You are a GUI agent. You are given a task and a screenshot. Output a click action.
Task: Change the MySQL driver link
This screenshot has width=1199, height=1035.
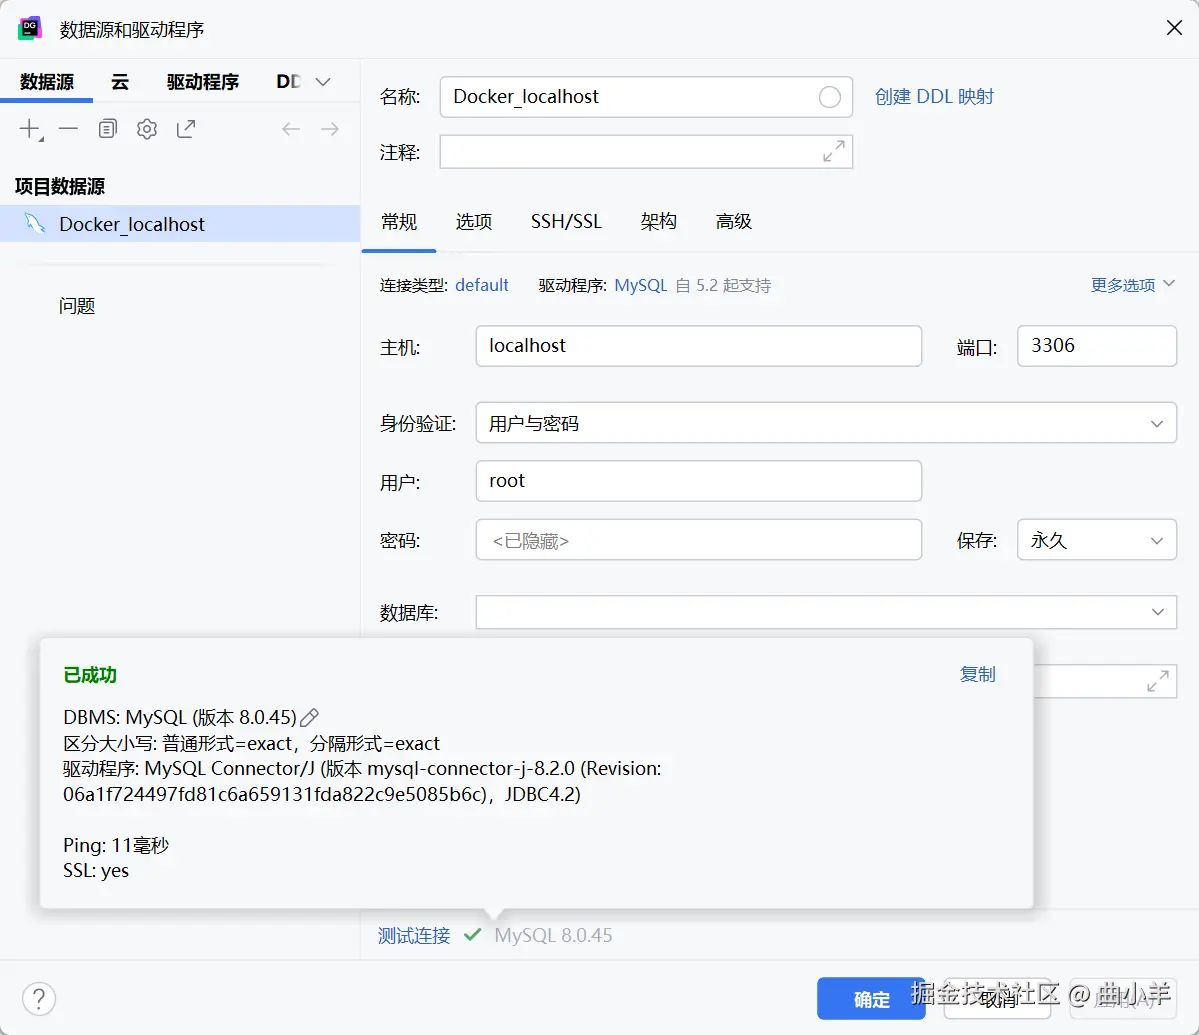tap(641, 285)
